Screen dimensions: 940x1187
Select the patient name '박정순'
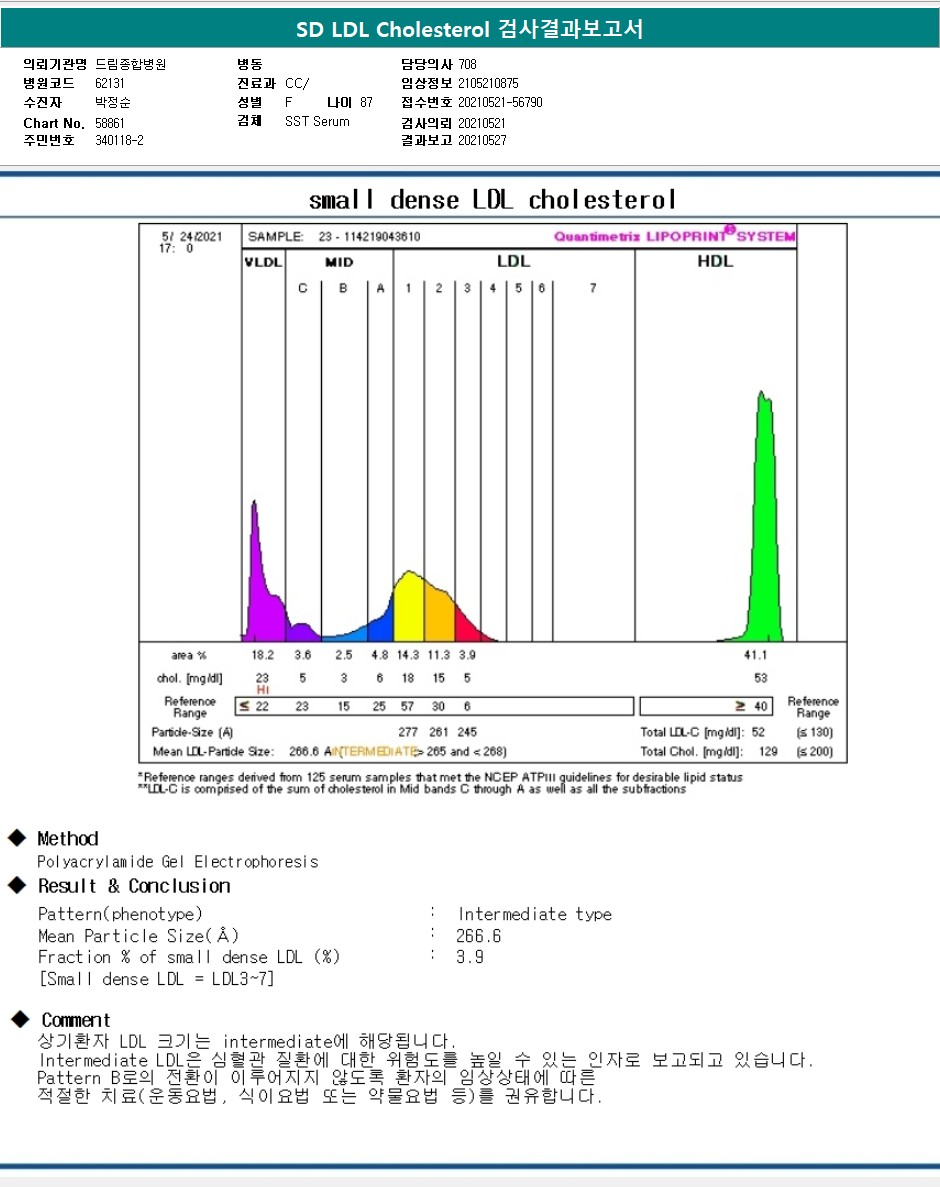[x=113, y=102]
